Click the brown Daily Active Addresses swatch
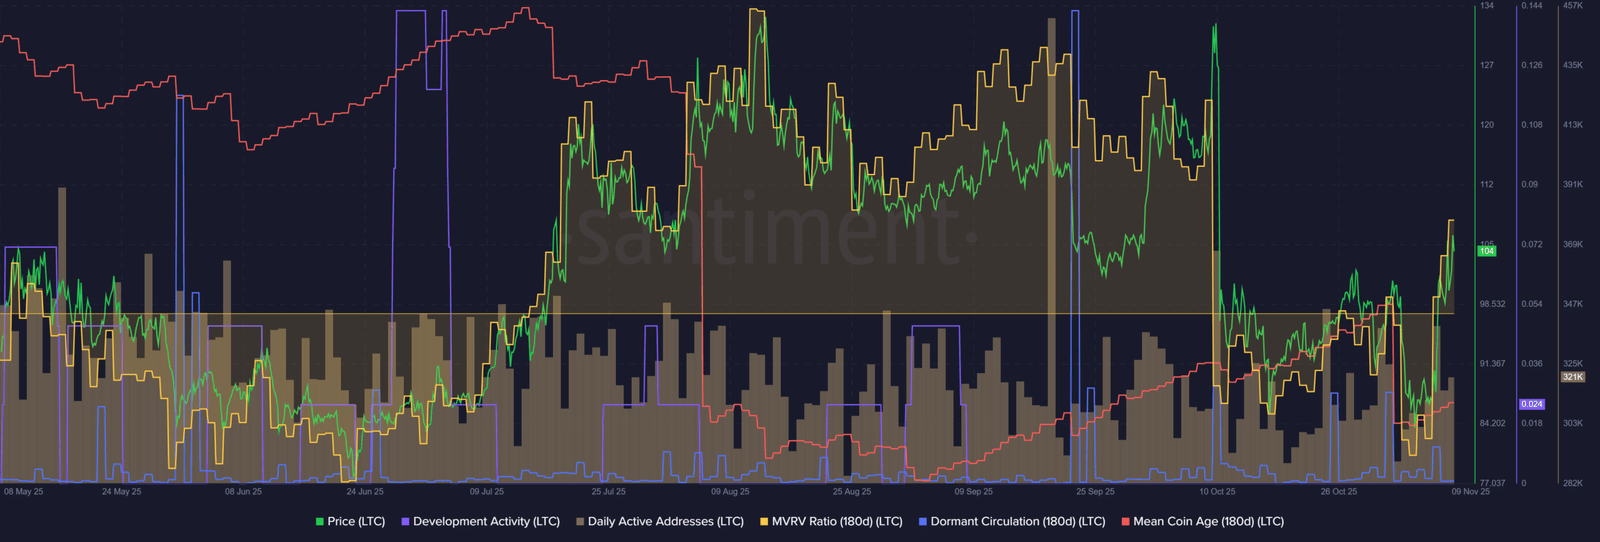This screenshot has height=542, width=1600. tap(580, 522)
